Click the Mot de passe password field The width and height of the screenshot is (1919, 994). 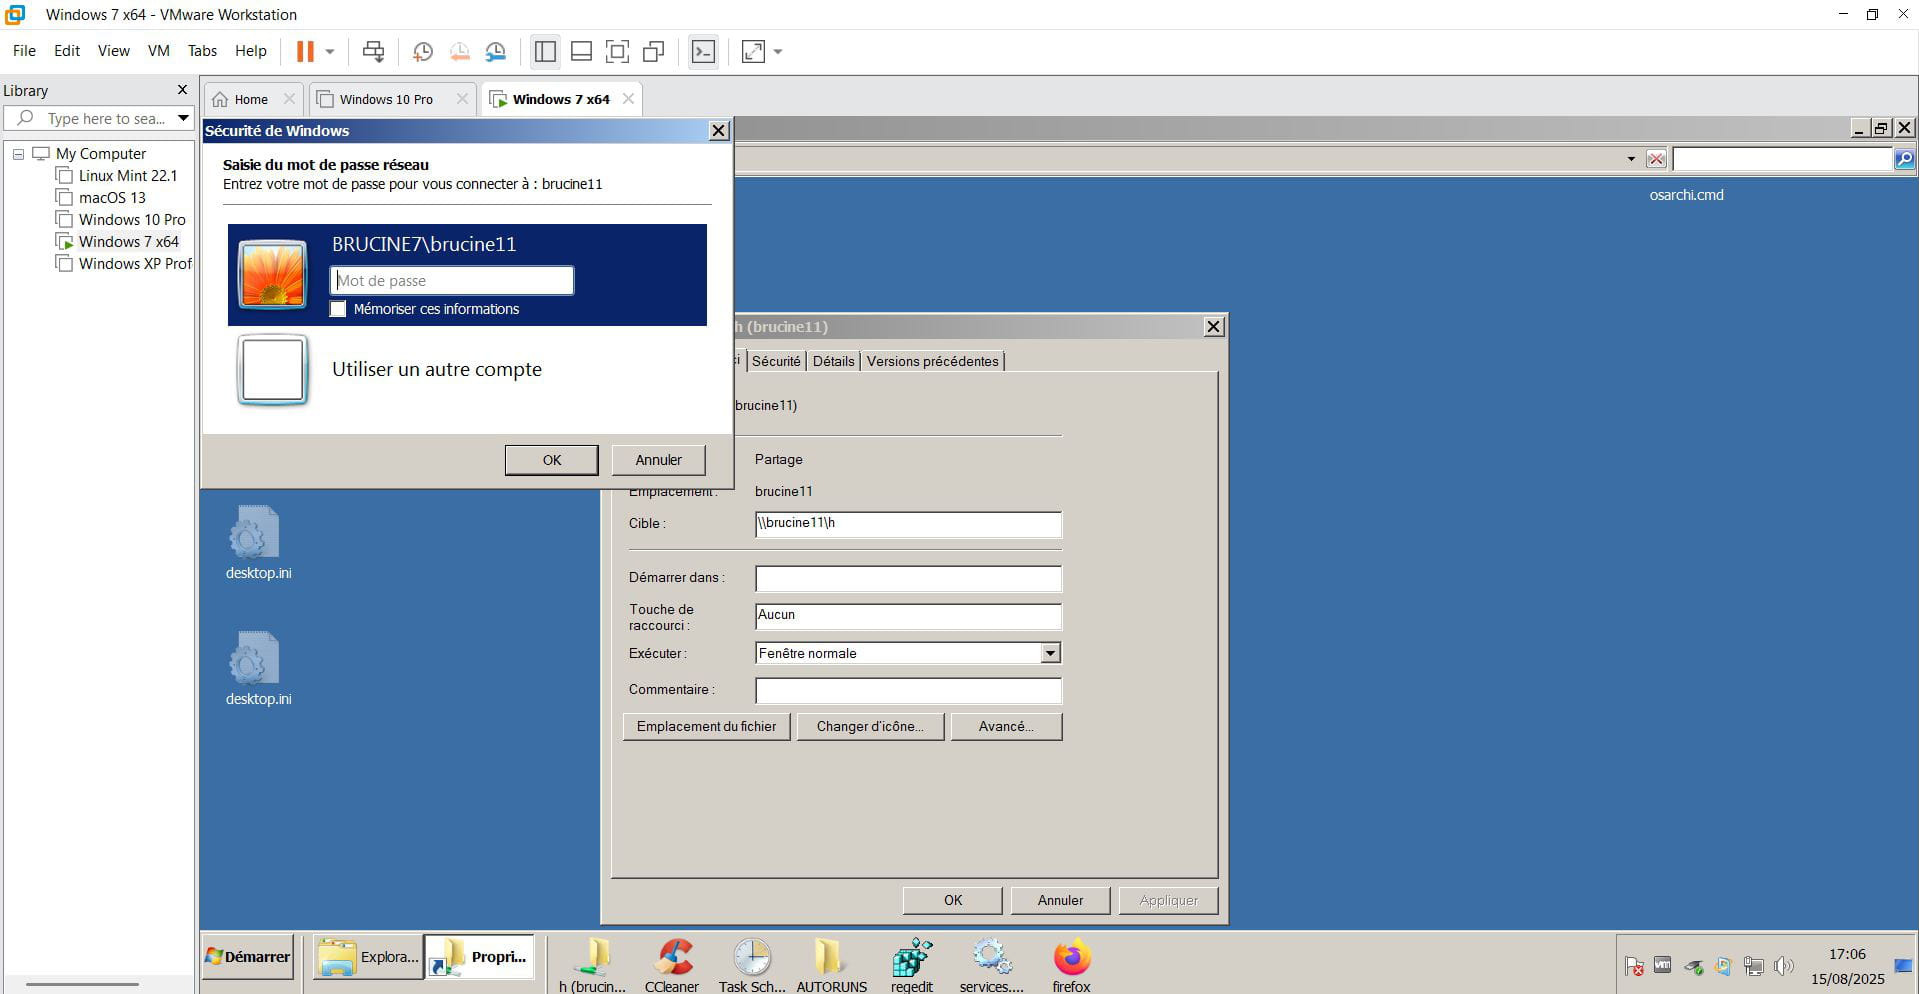(452, 281)
